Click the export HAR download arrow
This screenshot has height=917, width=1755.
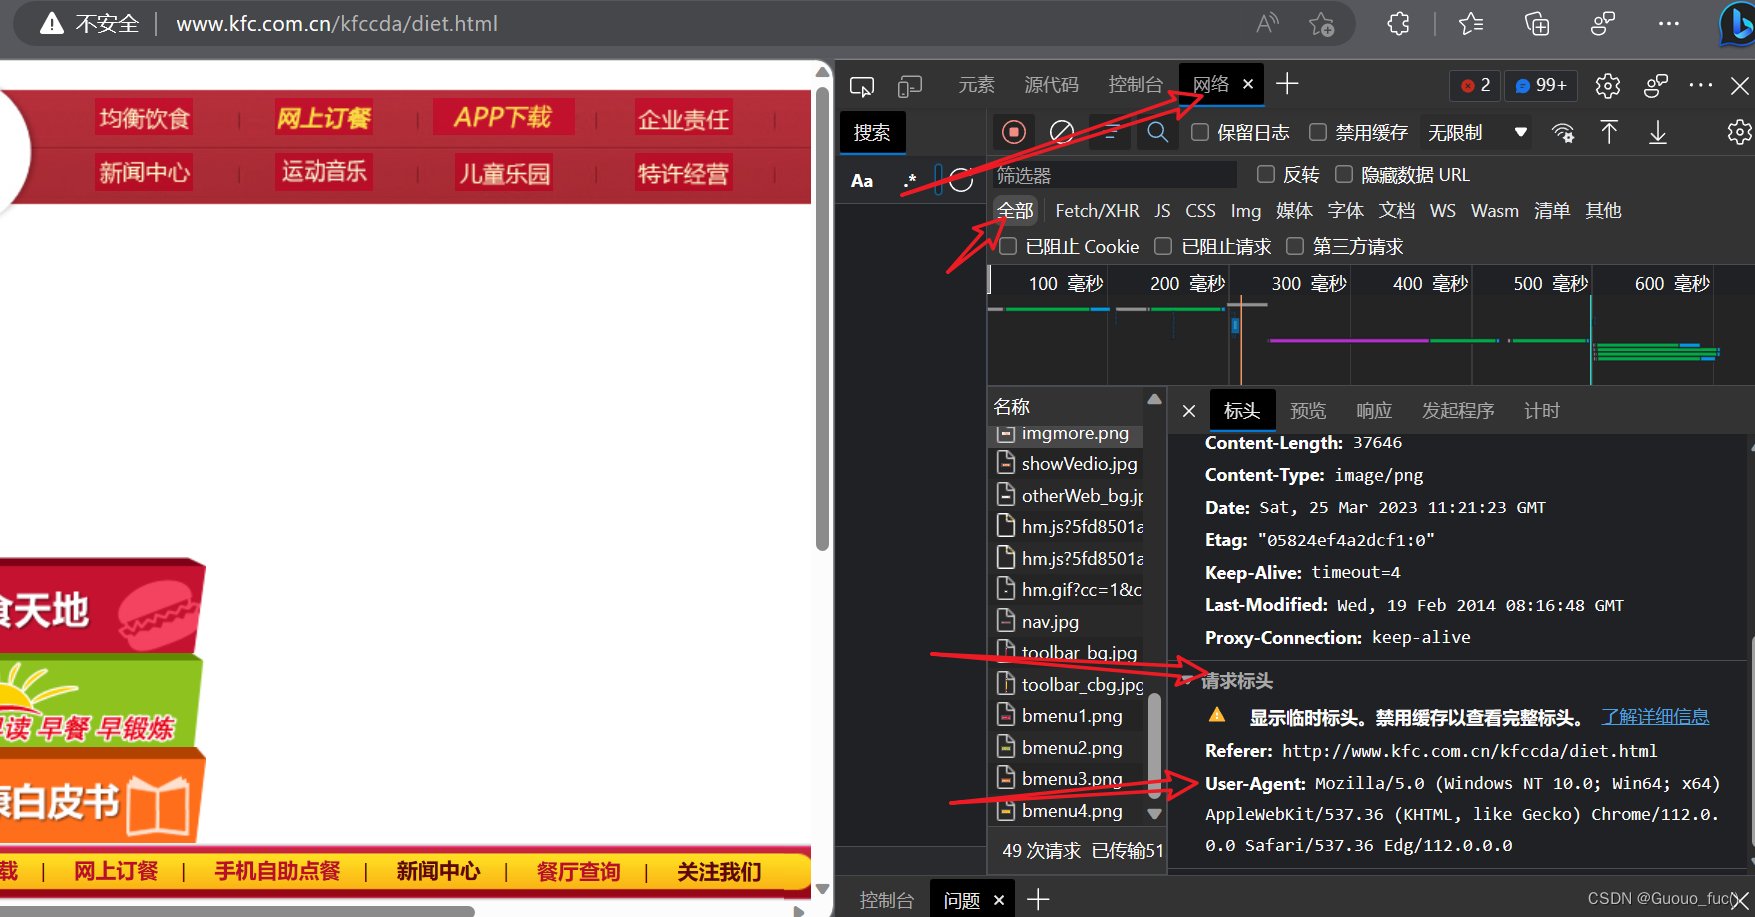click(x=1657, y=132)
